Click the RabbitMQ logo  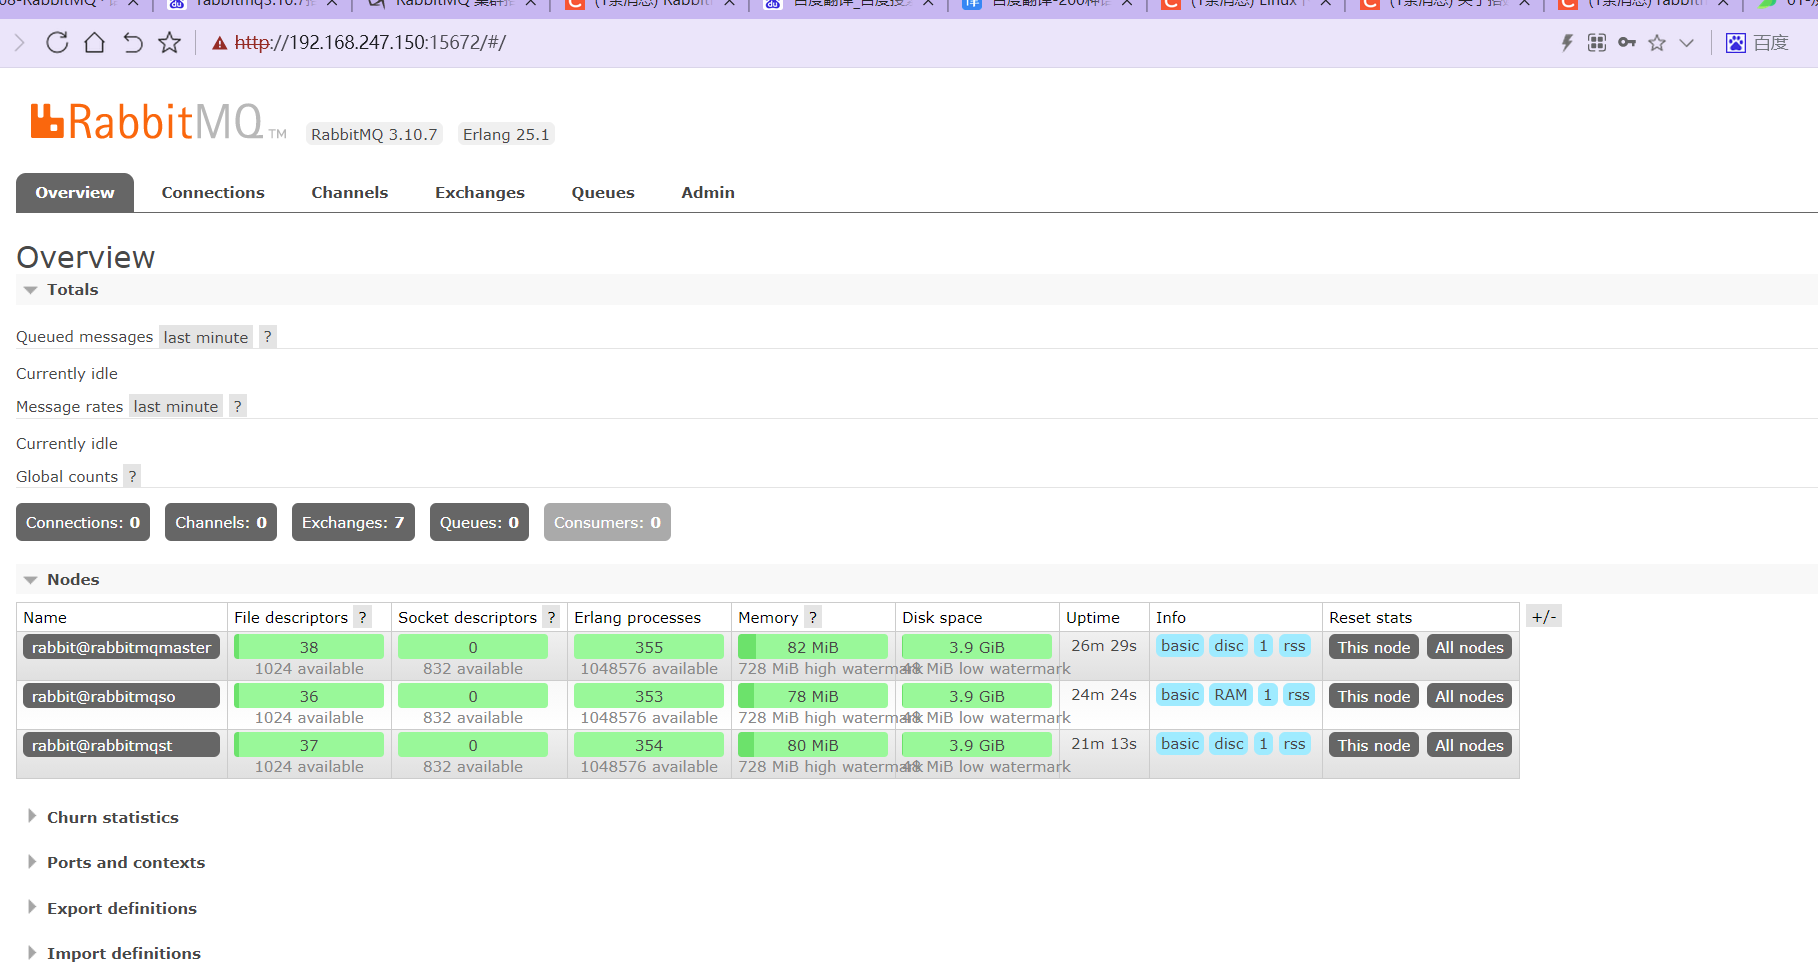(158, 123)
